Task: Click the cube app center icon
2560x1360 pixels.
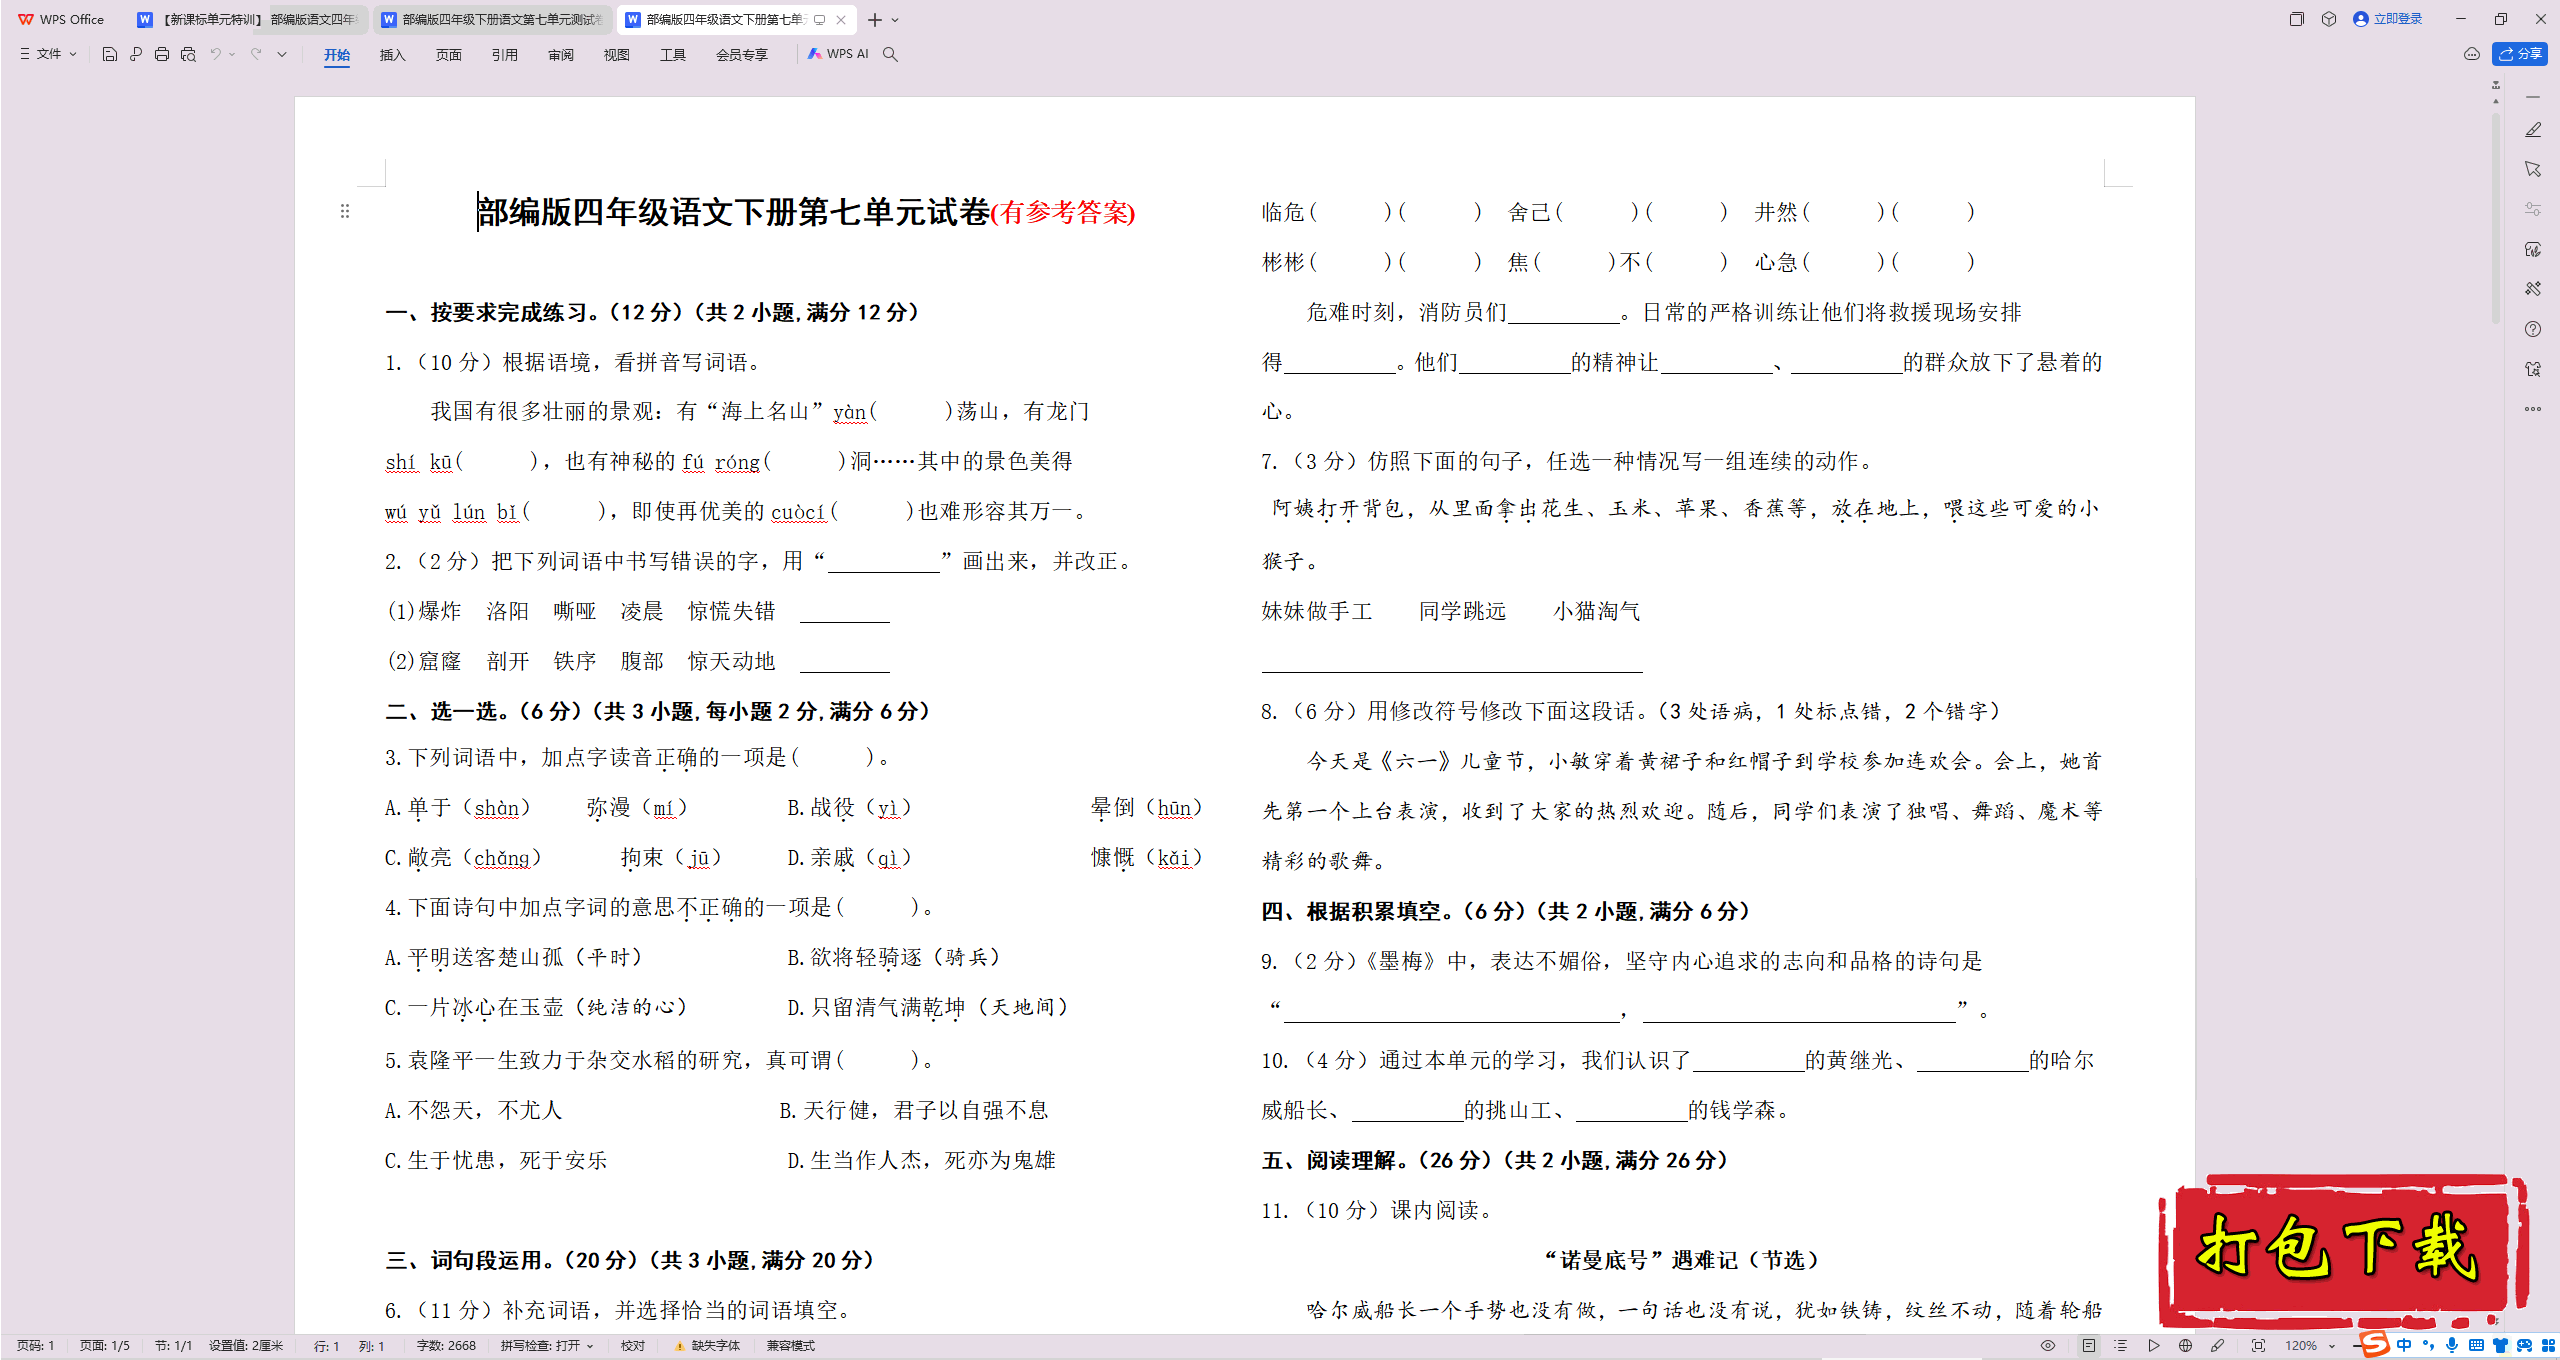Action: [2329, 19]
